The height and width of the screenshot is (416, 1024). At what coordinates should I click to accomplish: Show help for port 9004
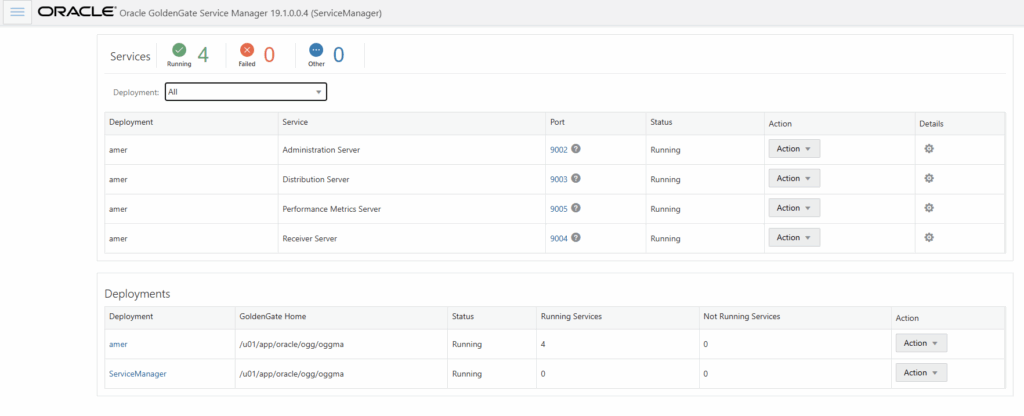point(576,238)
